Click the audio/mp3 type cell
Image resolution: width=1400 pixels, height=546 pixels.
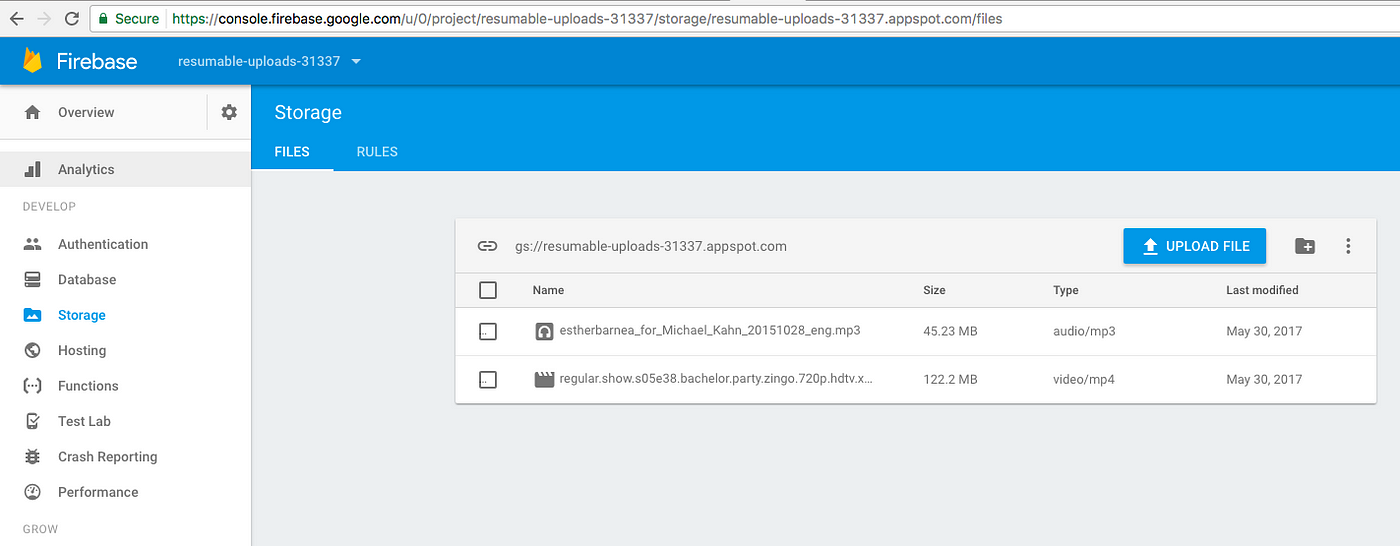1083,331
